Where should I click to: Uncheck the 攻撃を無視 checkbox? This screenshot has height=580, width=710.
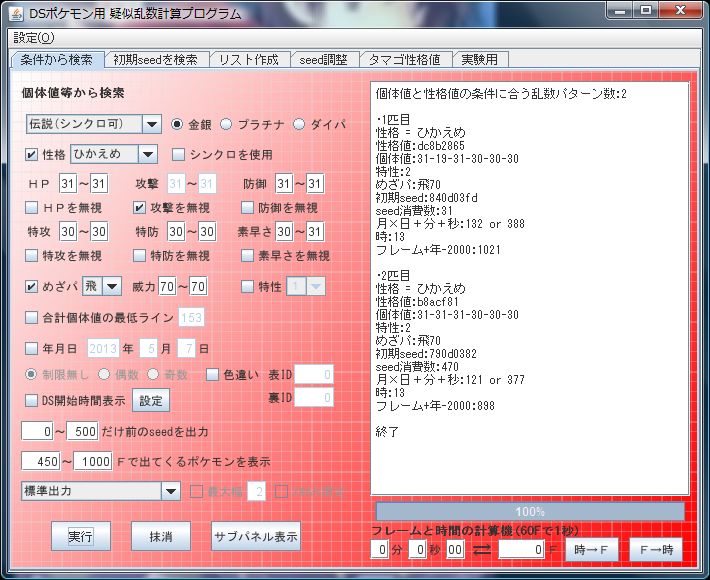point(139,208)
